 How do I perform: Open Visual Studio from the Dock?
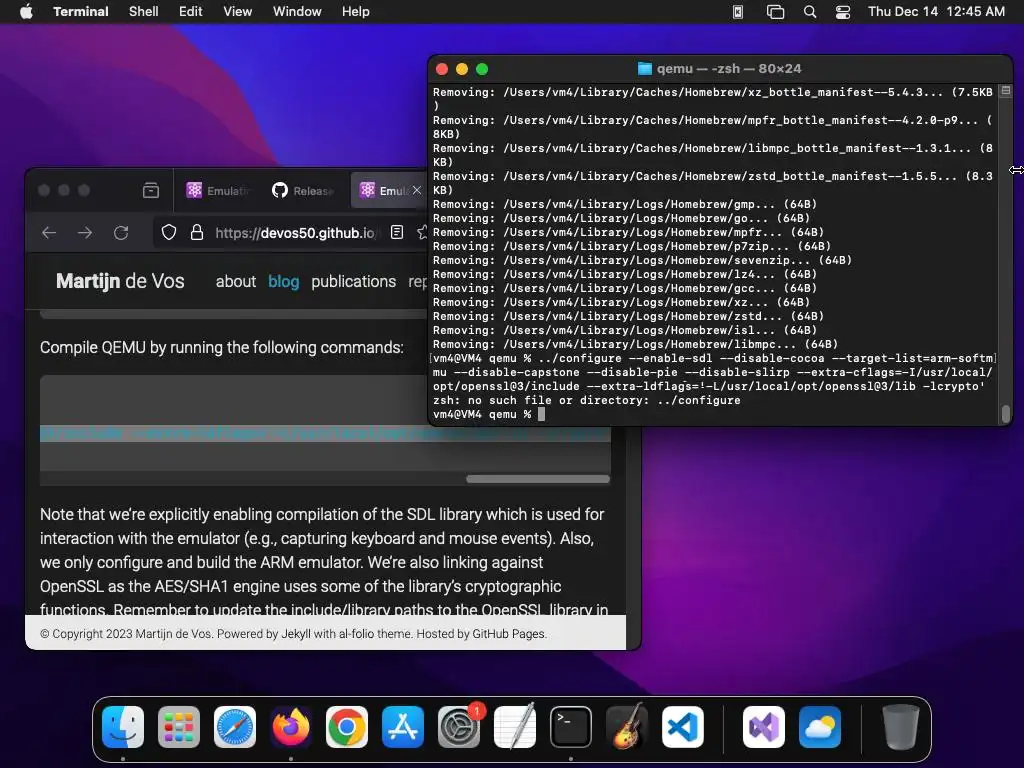point(764,727)
